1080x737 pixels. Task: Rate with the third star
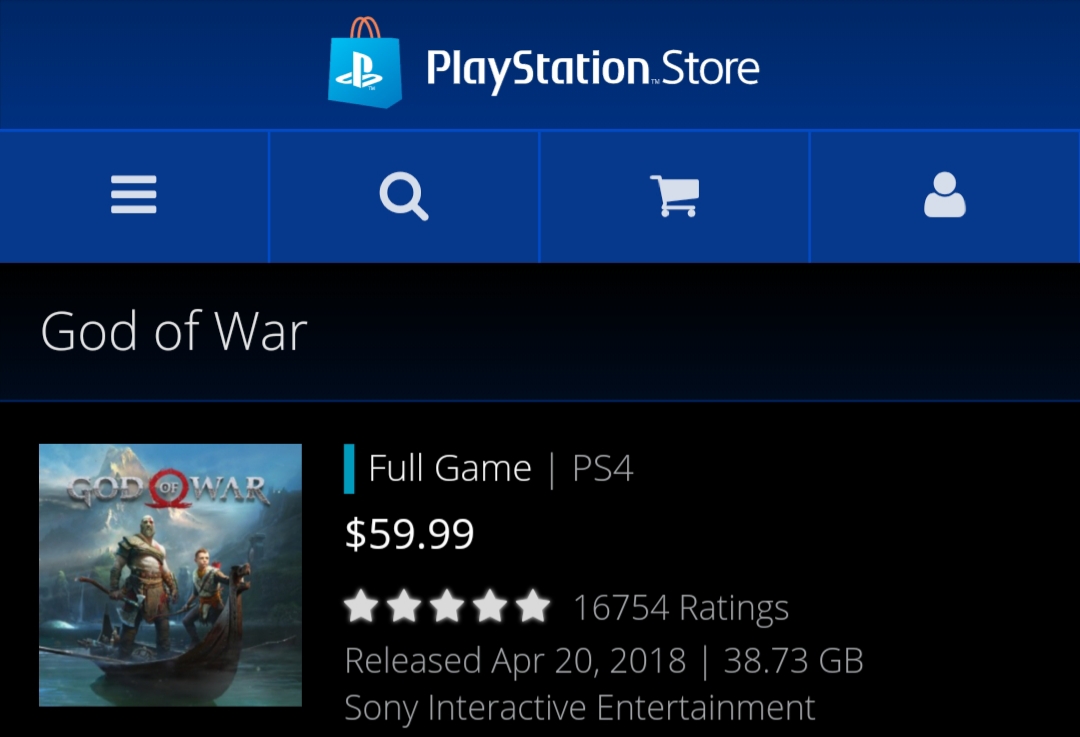(x=447, y=606)
